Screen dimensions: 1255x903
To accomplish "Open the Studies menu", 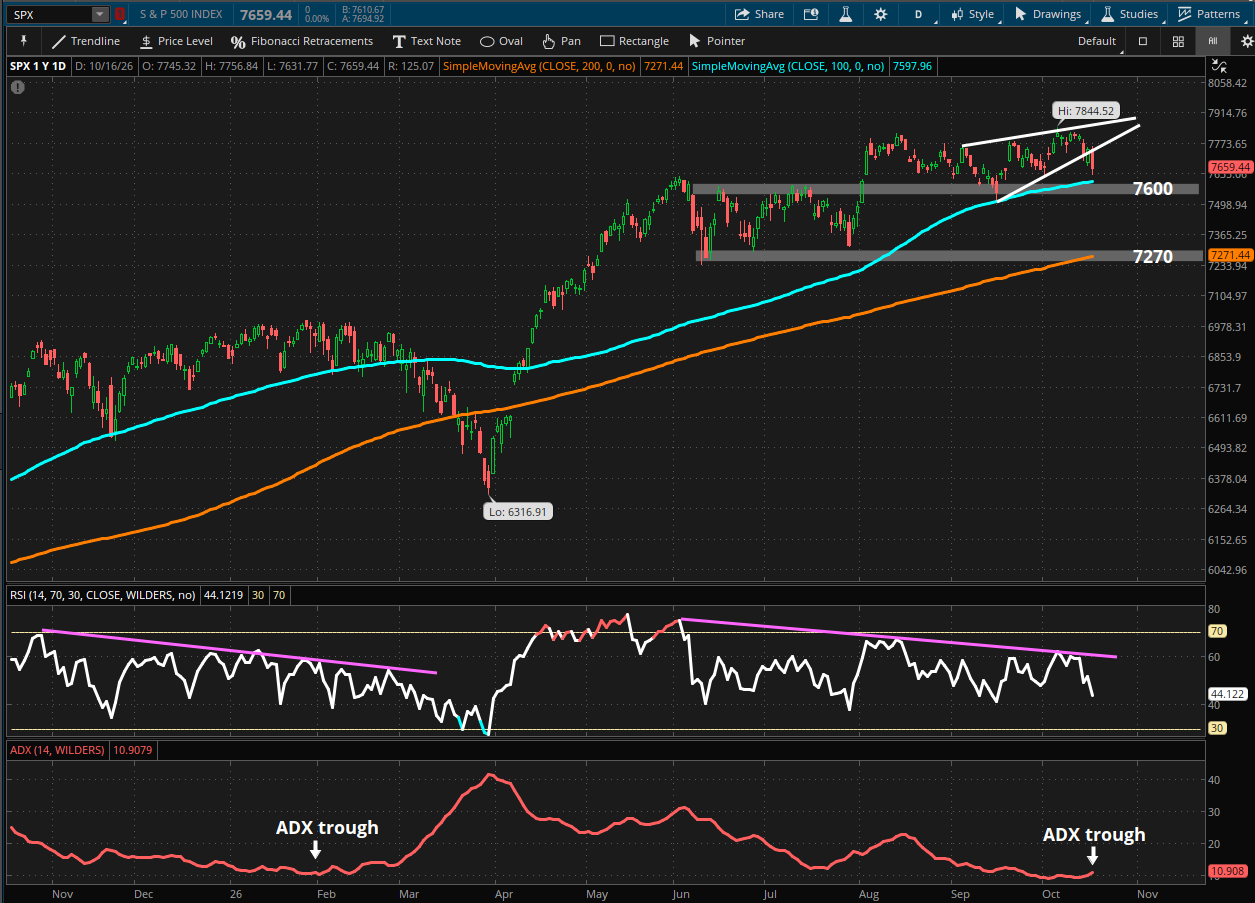I will [x=1130, y=14].
